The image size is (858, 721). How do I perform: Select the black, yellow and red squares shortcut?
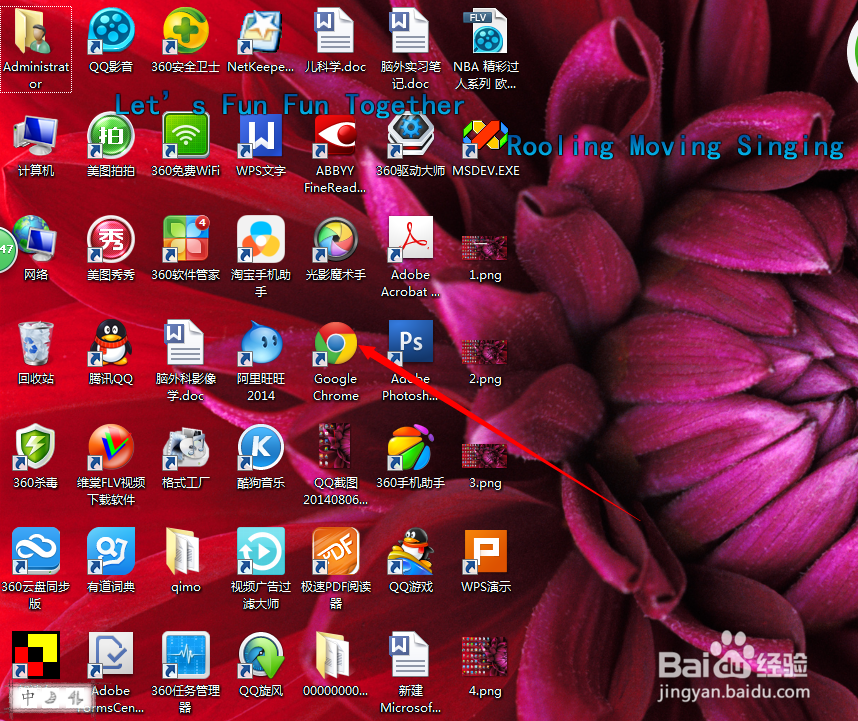(36, 655)
